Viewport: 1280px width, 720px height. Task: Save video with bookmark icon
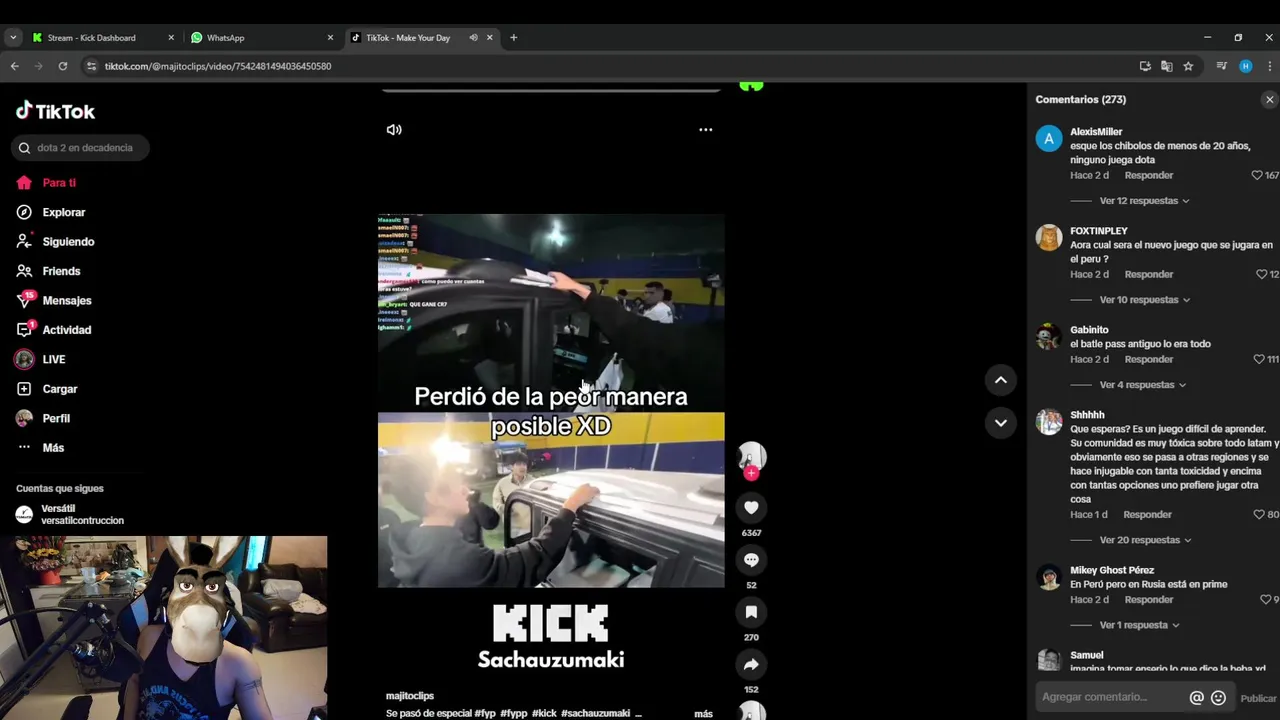[x=751, y=612]
